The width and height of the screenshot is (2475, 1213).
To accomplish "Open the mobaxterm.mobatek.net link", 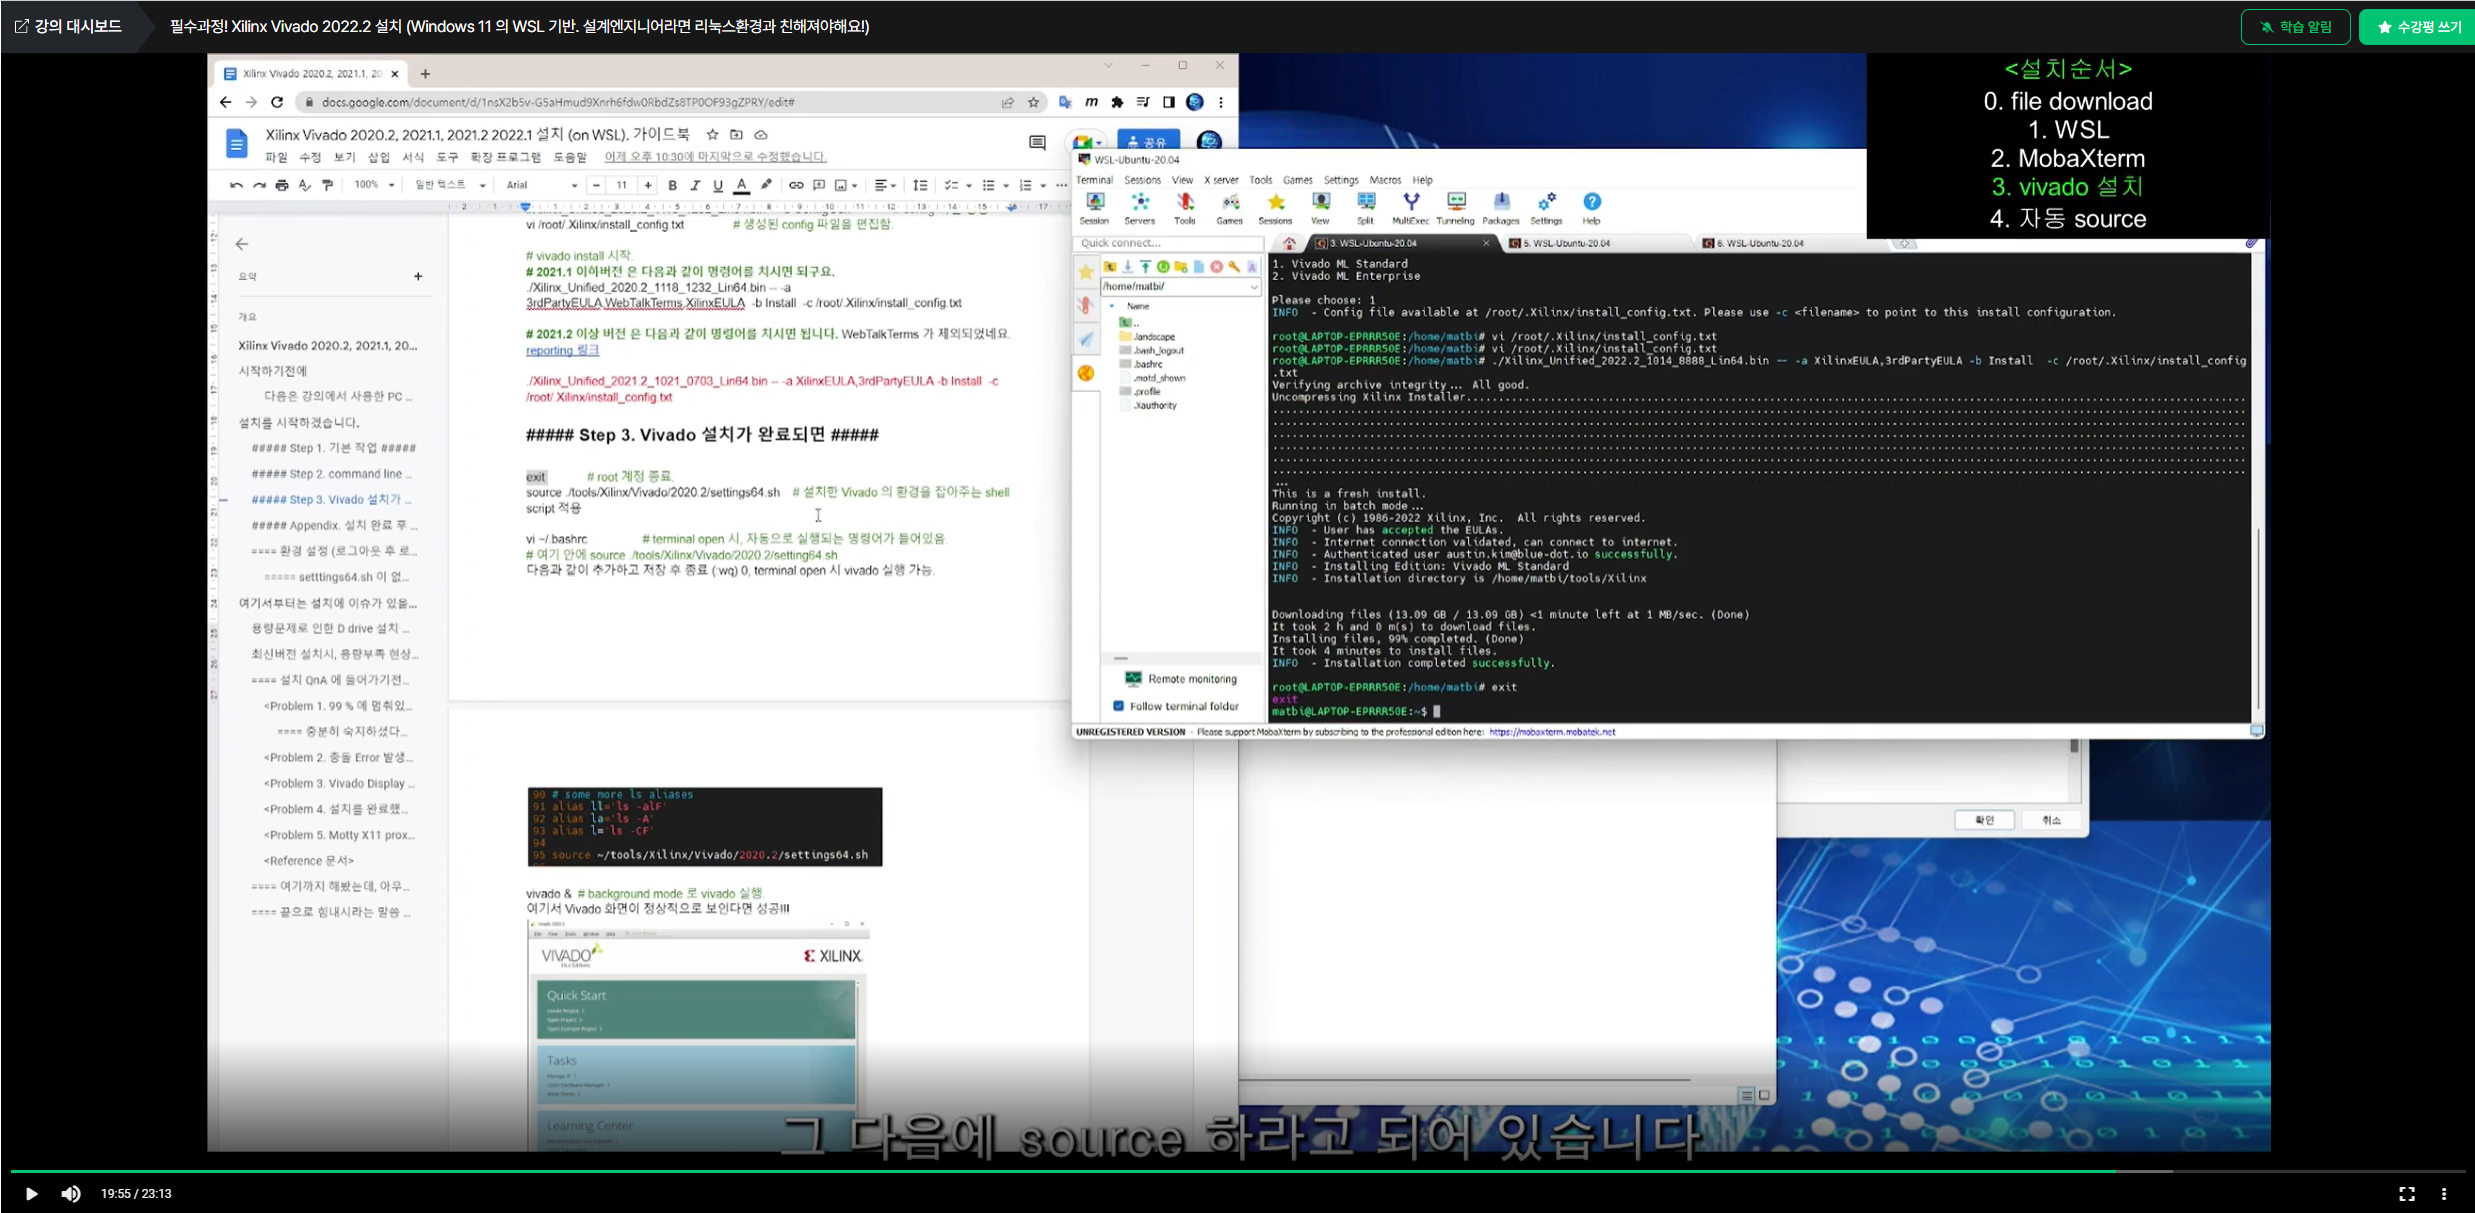I will click(x=1552, y=732).
